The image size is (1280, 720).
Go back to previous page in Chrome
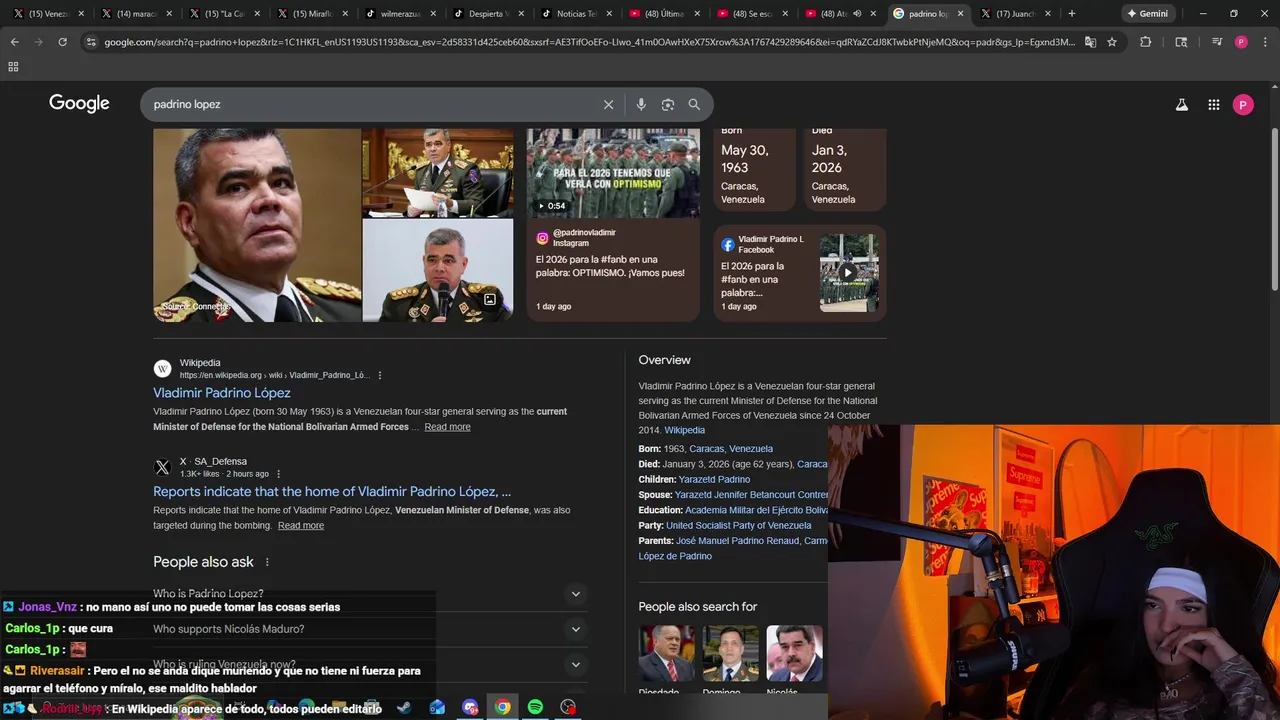coord(14,42)
